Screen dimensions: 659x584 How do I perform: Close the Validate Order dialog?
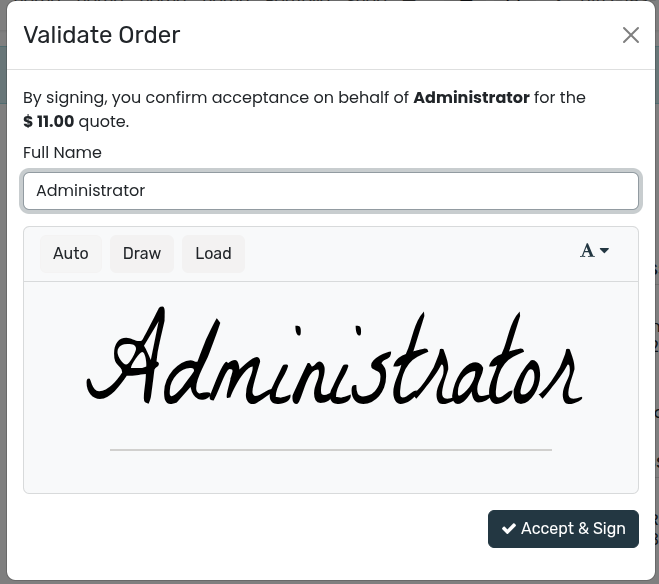(630, 35)
